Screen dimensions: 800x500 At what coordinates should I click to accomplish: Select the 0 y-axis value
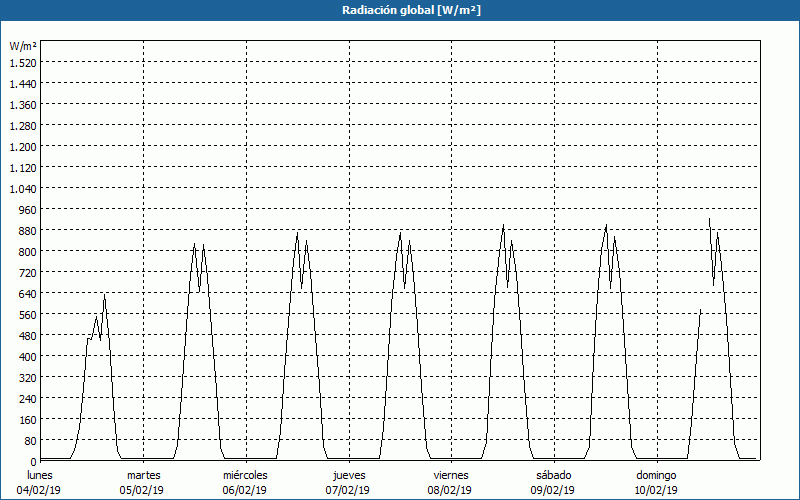(34, 461)
